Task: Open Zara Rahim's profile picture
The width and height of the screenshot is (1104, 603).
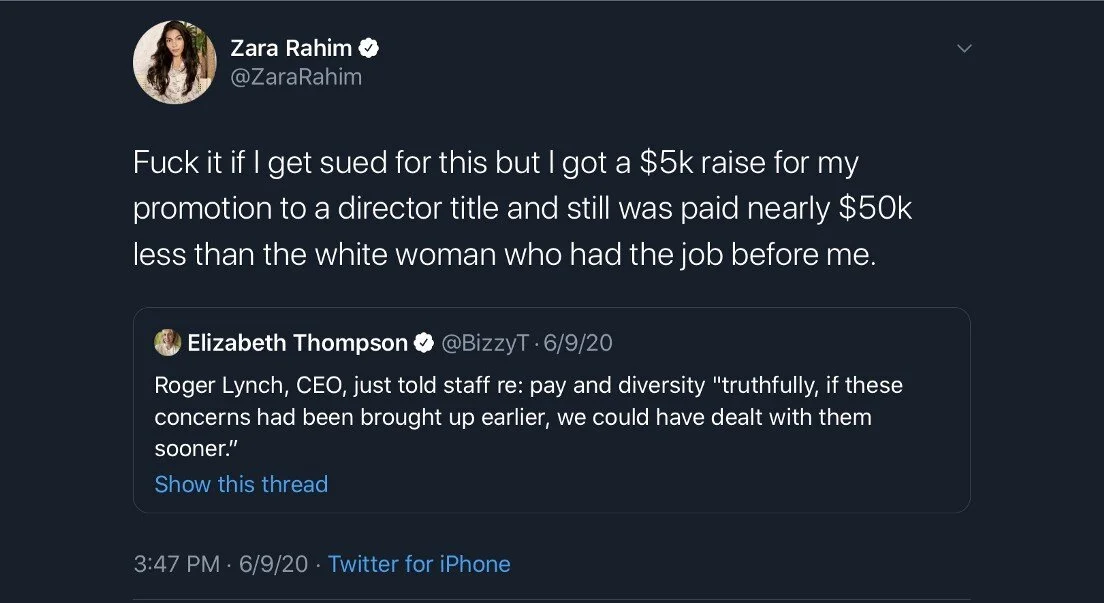Action: (174, 62)
